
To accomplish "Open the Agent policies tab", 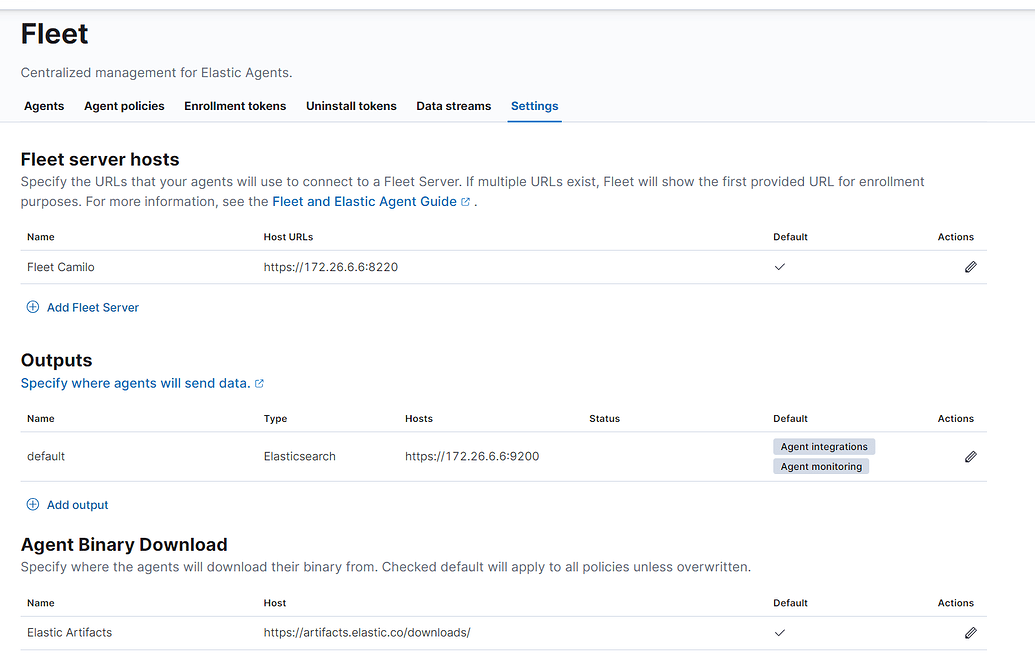I will point(124,106).
